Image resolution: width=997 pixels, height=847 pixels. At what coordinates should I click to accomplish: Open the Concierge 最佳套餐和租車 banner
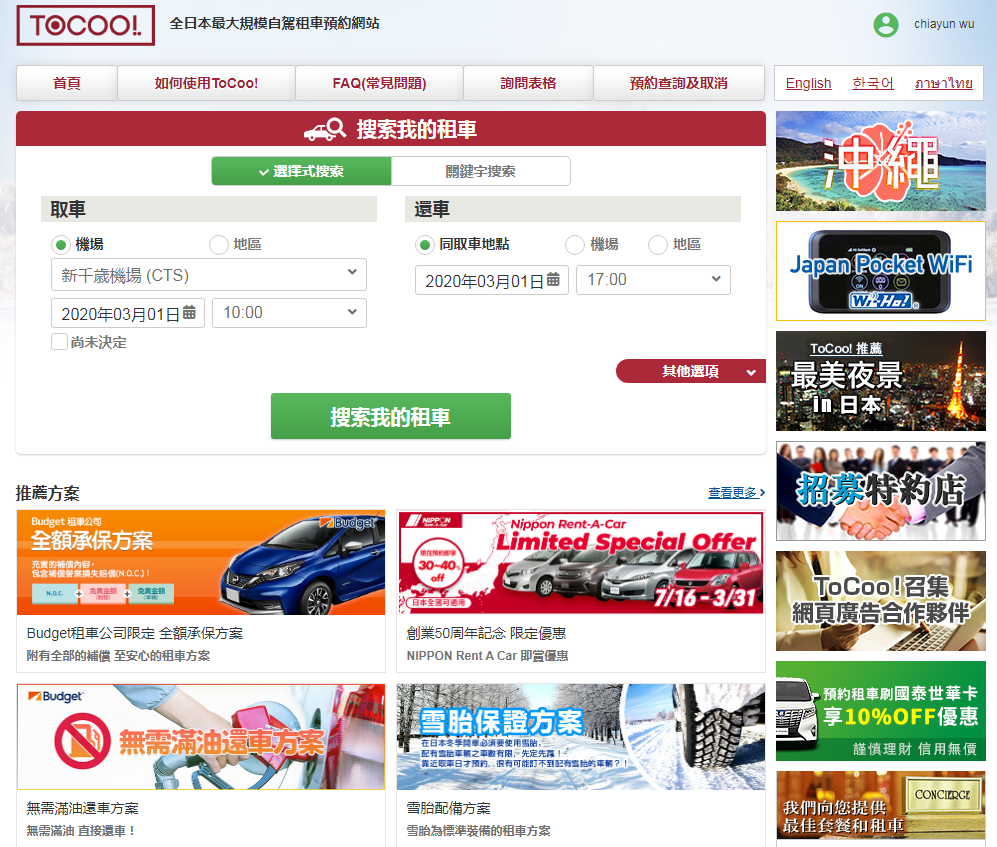pyautogui.click(x=881, y=806)
